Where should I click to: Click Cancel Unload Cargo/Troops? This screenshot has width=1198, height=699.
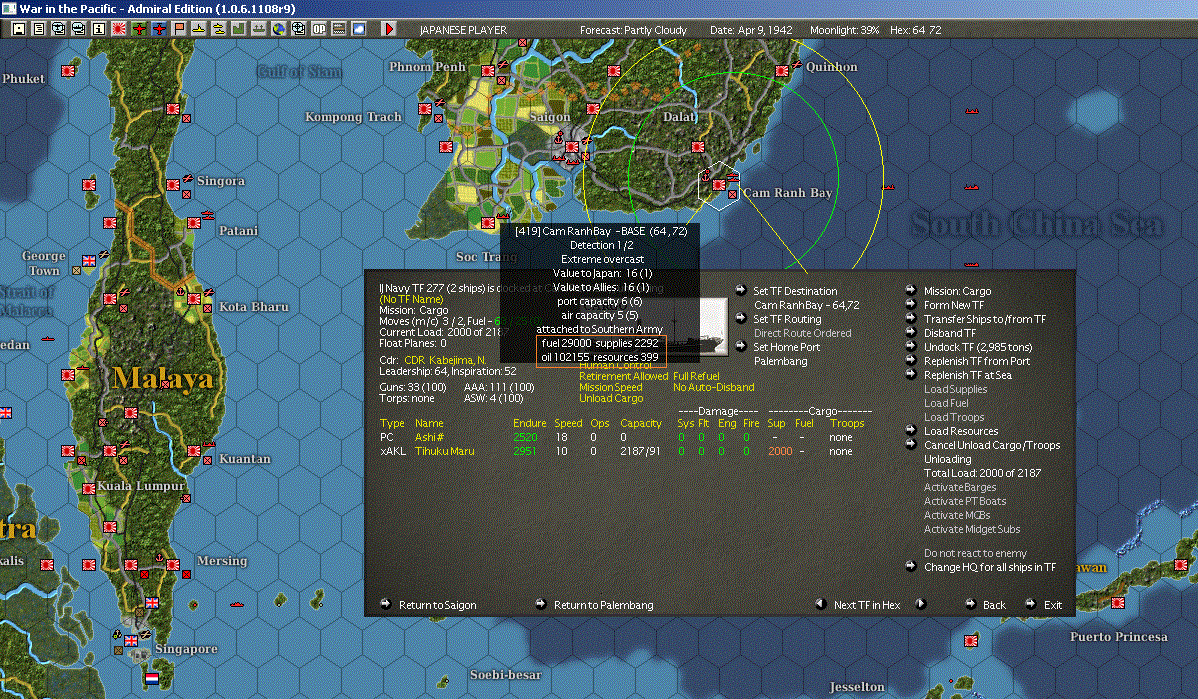click(x=992, y=445)
